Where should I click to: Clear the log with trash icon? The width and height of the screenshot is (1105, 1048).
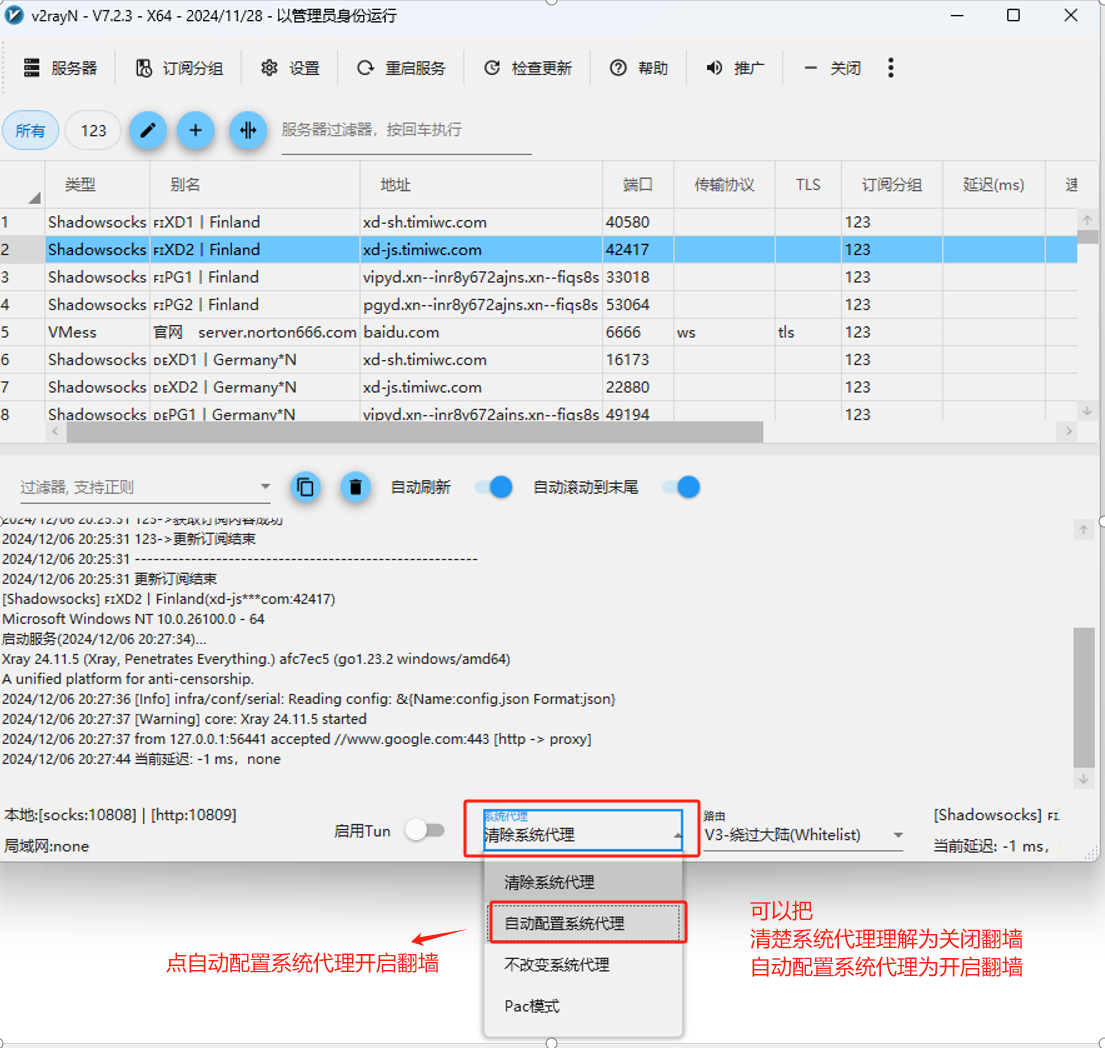[x=355, y=487]
